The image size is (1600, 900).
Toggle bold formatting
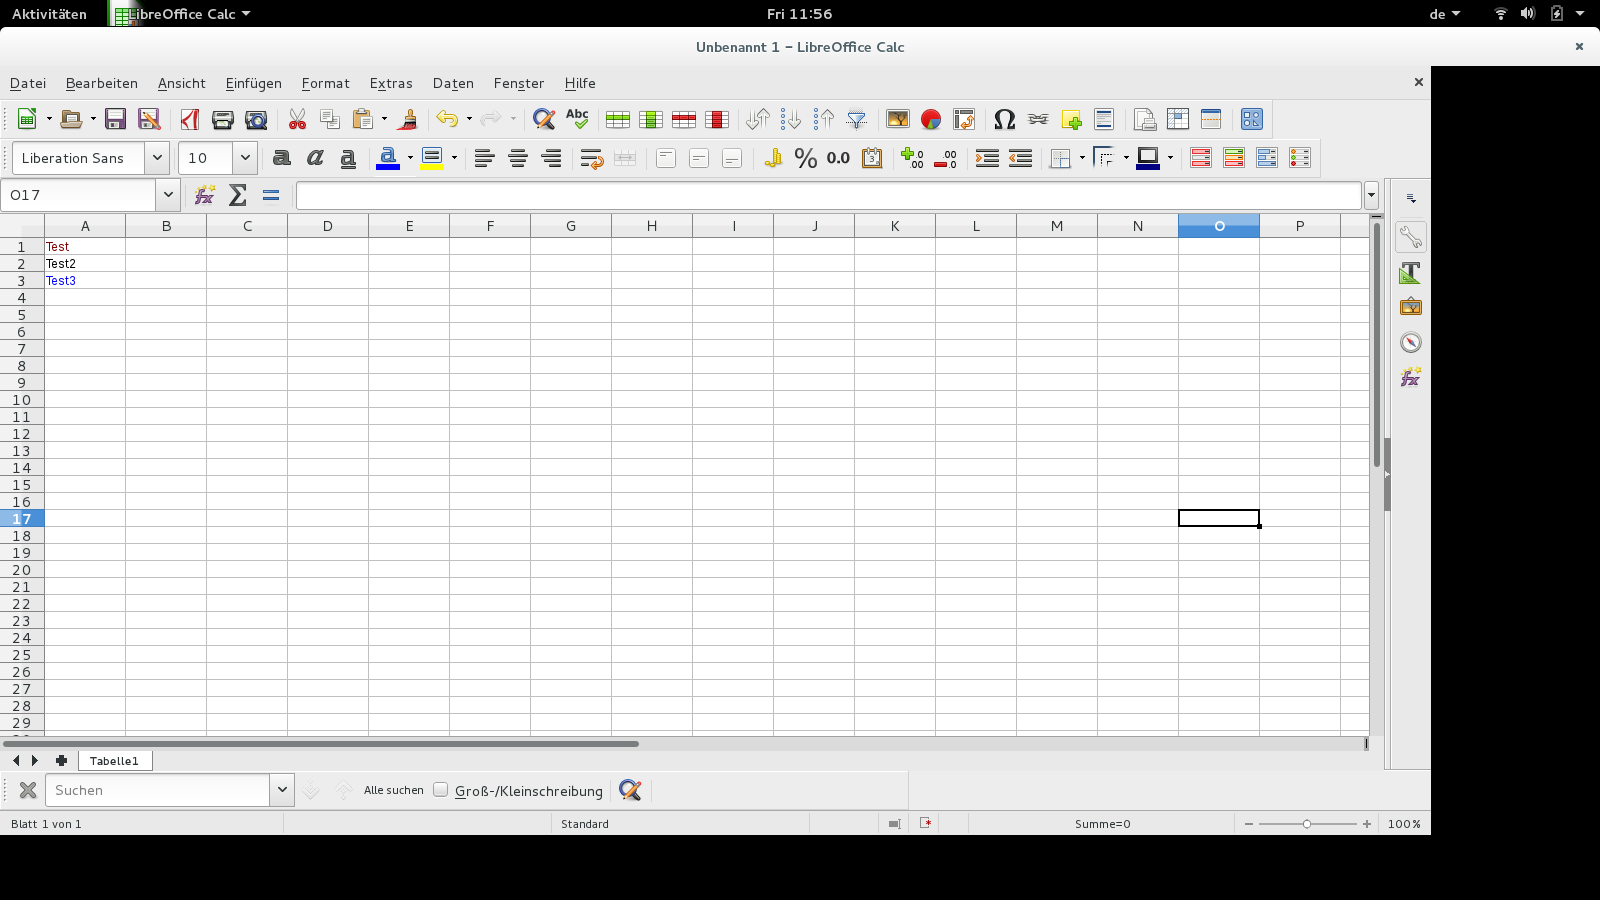(282, 158)
